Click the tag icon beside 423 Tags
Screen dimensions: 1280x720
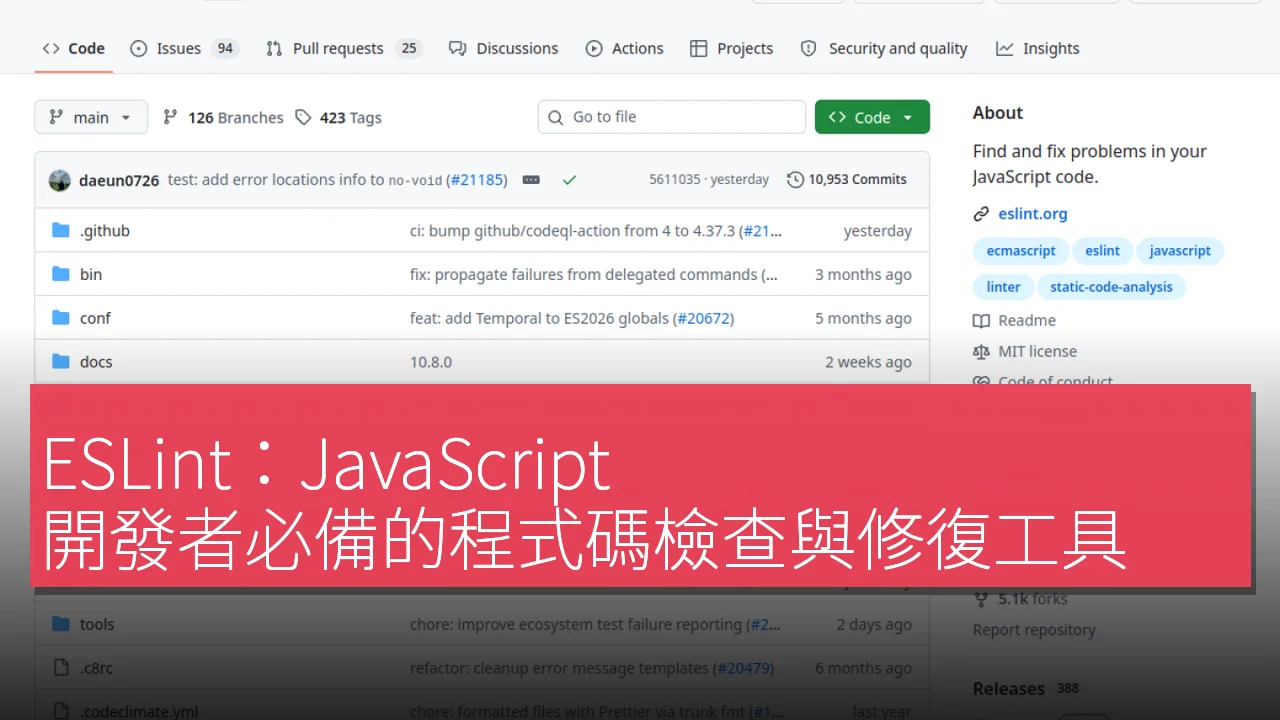coord(303,117)
